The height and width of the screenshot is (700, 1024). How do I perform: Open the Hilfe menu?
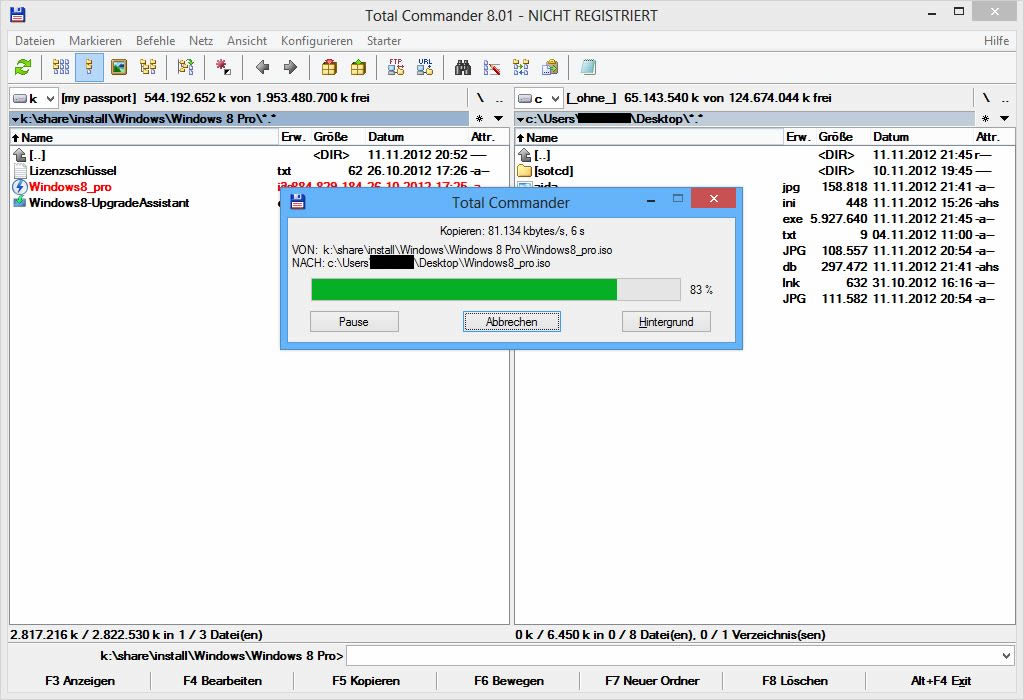[x=997, y=40]
